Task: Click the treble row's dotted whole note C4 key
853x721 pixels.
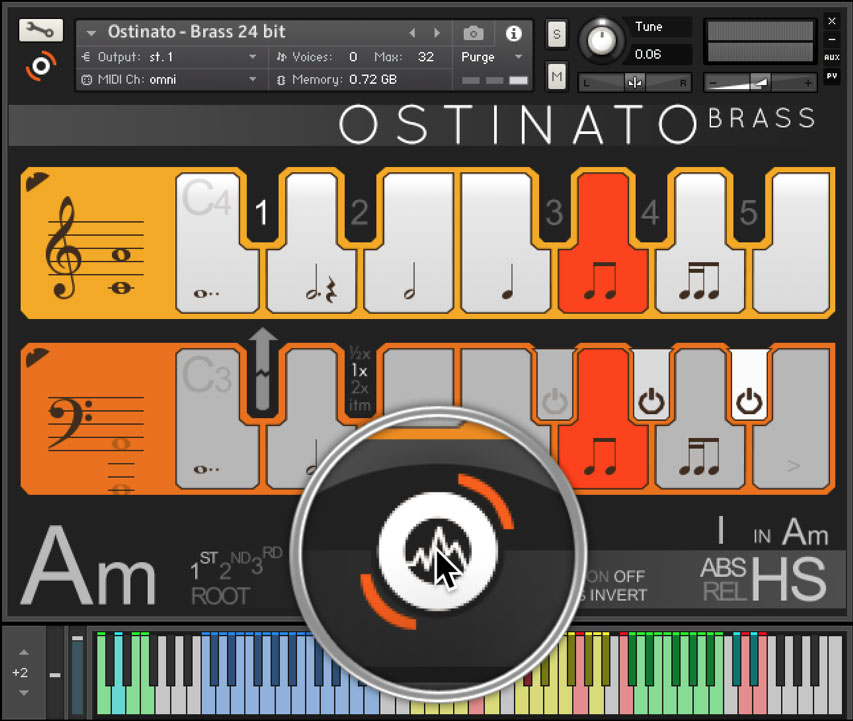Action: point(217,243)
